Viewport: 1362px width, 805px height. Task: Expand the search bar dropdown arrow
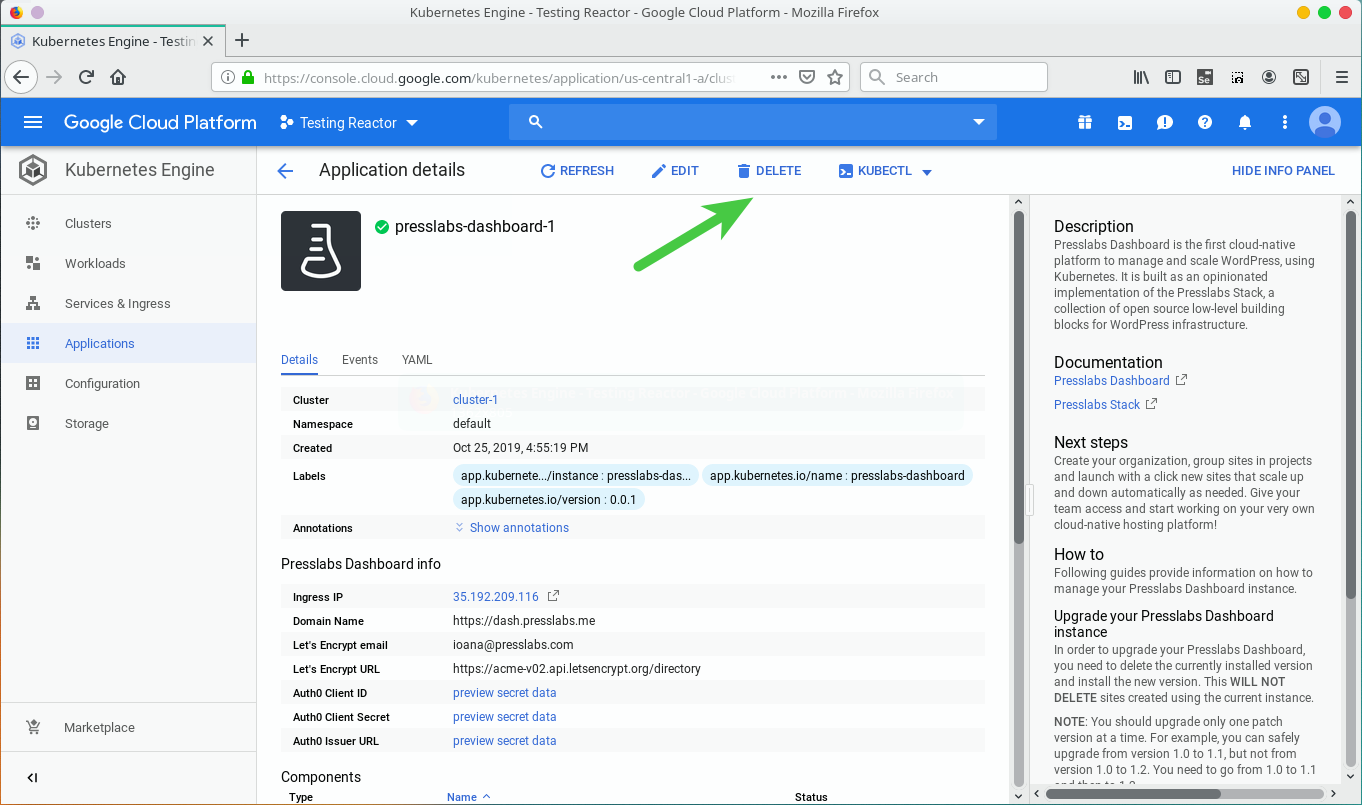click(x=978, y=122)
